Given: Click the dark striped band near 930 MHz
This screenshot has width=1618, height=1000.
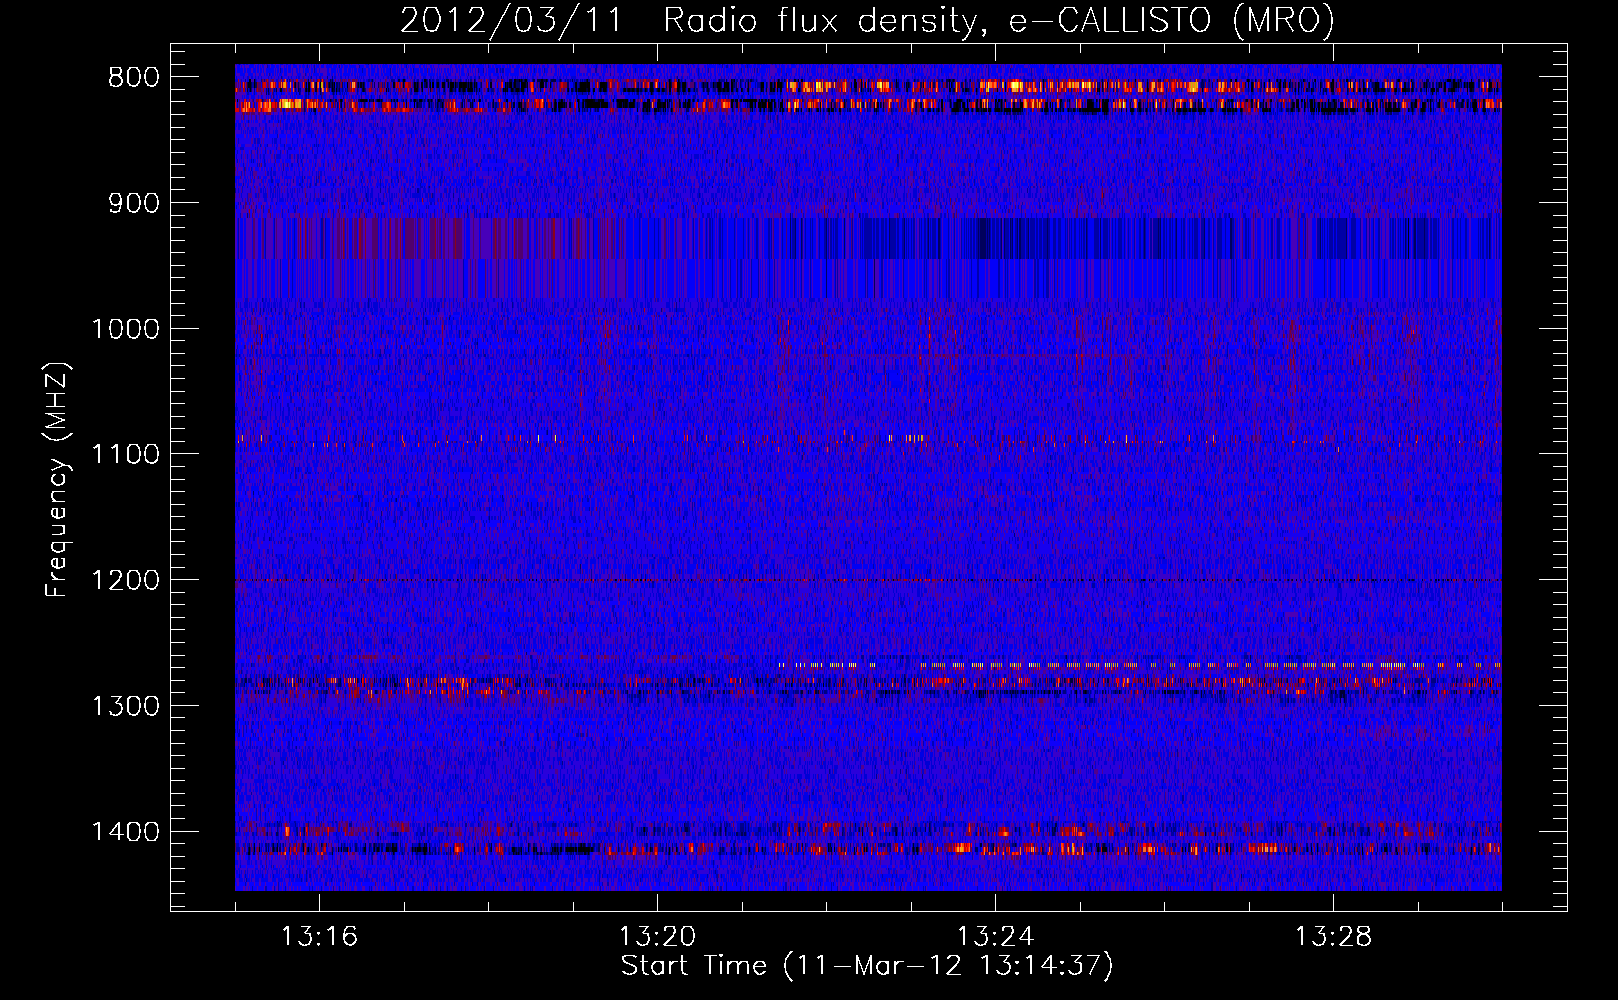Looking at the screenshot, I should [868, 238].
